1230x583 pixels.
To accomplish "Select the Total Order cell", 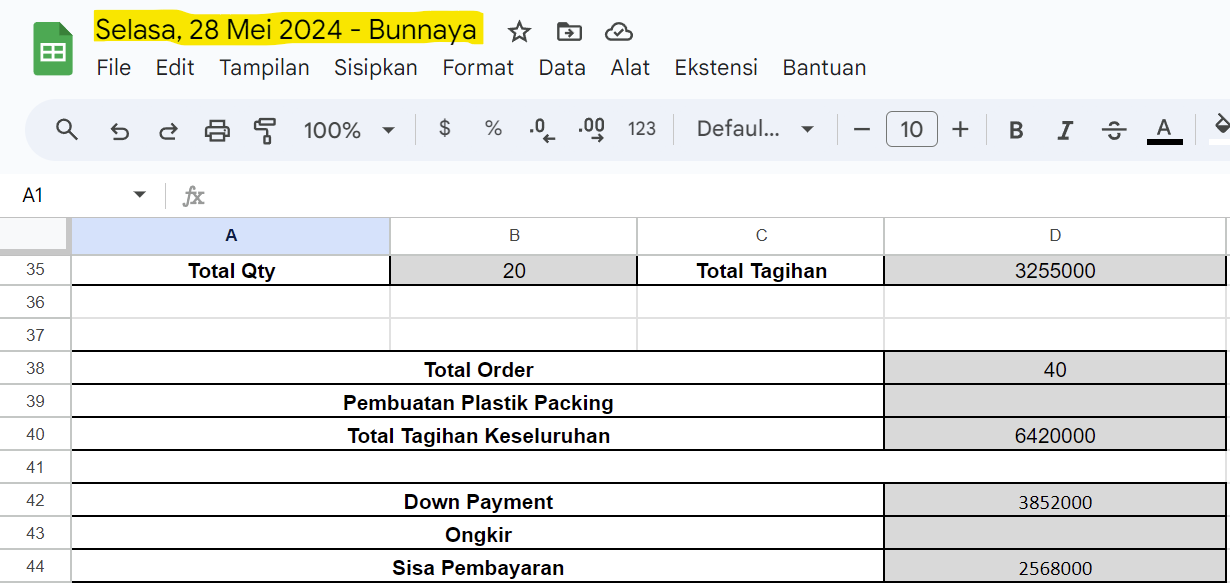I will (478, 369).
